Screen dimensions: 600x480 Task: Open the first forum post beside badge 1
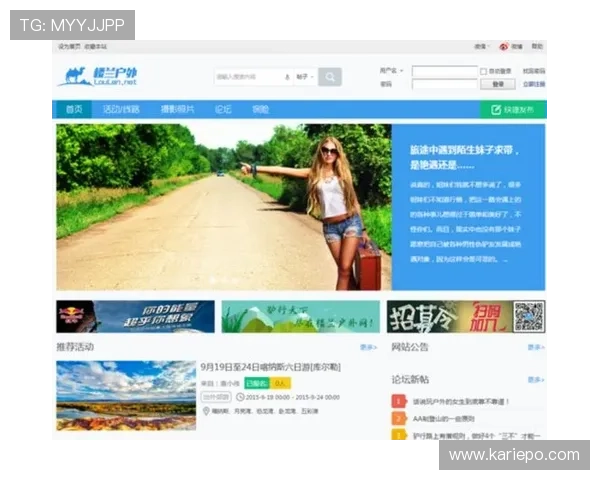point(461,402)
